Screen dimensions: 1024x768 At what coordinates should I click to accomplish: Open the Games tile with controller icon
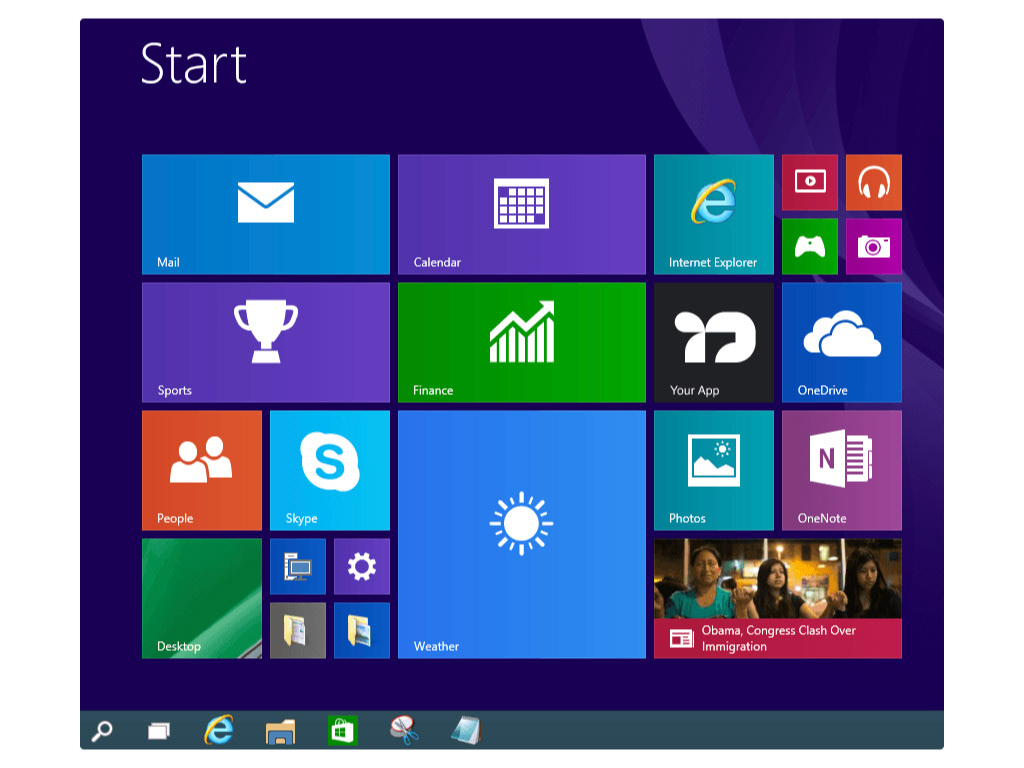[x=810, y=246]
